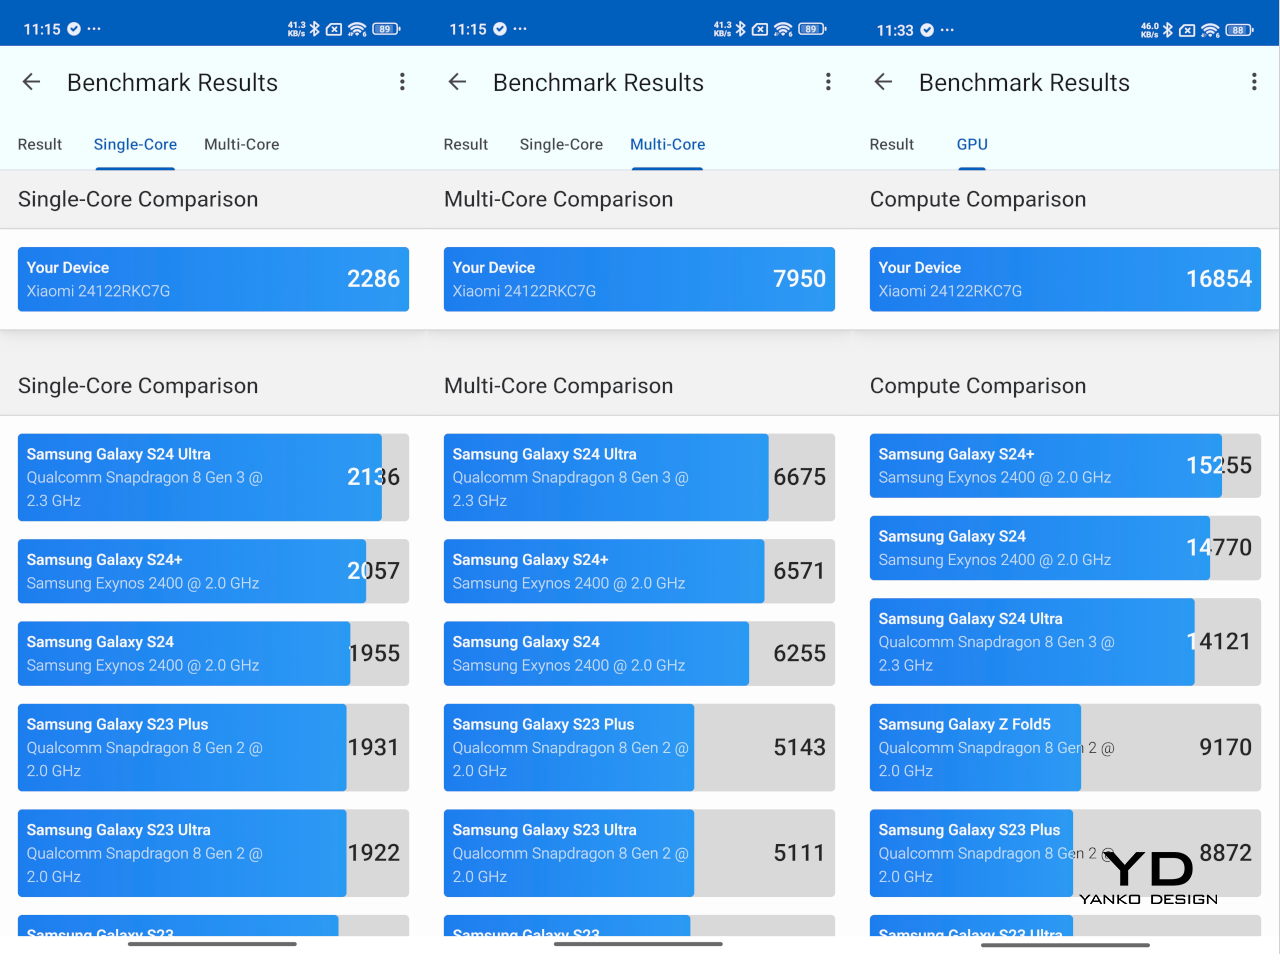Image resolution: width=1280 pixels, height=960 pixels.
Task: Click the compute score 14770
Action: pos(1219,547)
